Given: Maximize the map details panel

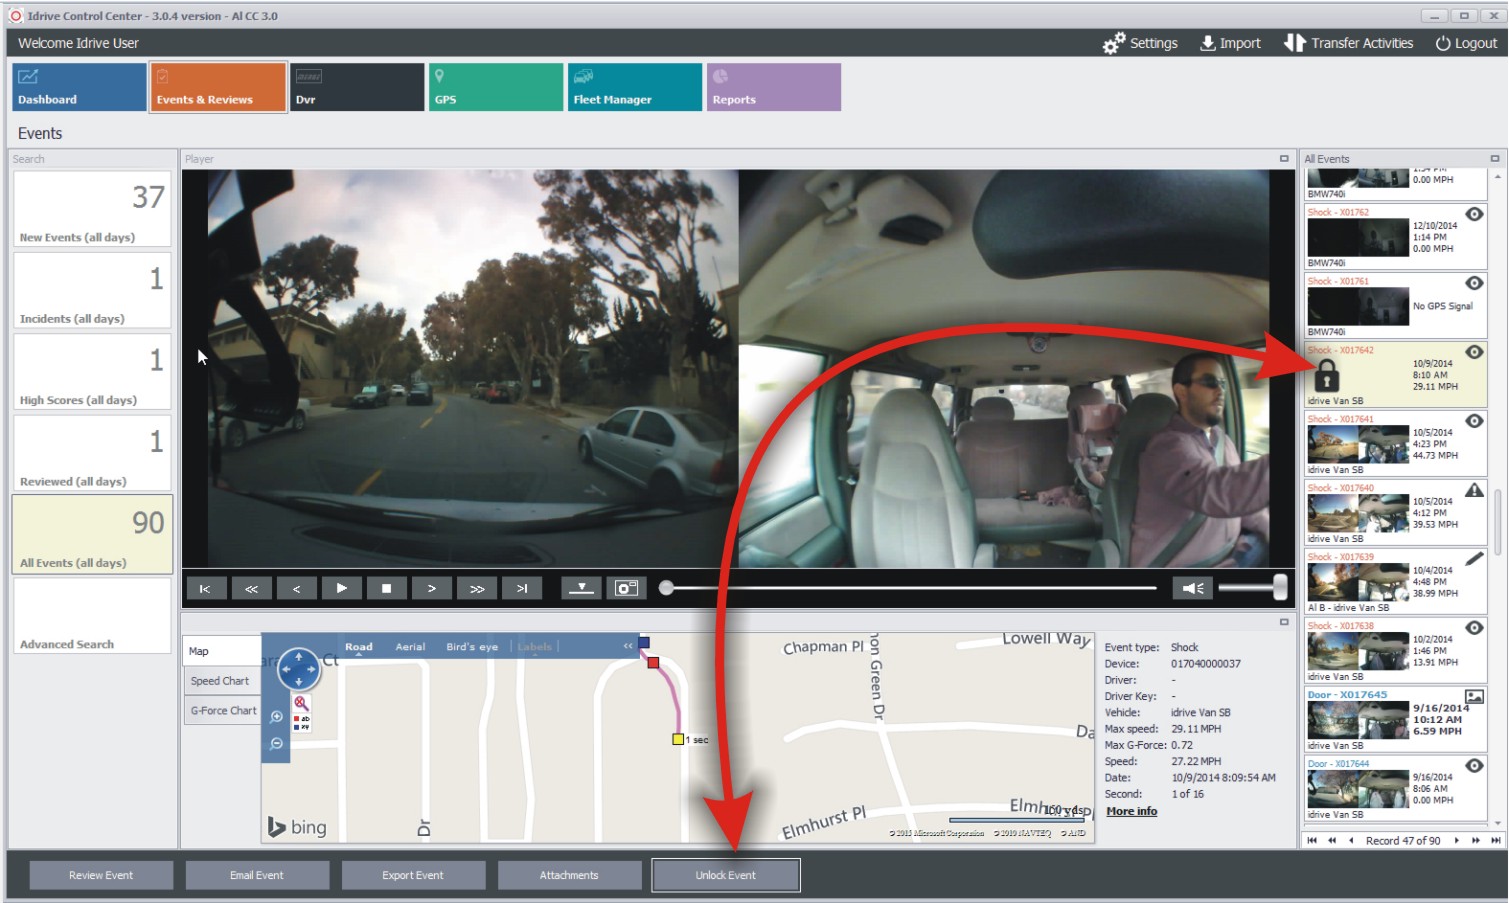Looking at the screenshot, I should [1284, 622].
